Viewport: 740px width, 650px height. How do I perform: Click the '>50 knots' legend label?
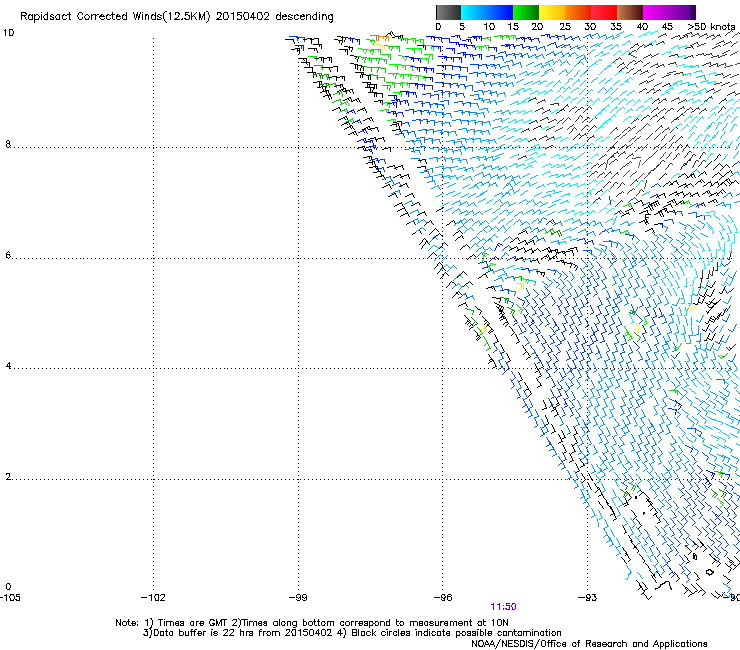711,27
